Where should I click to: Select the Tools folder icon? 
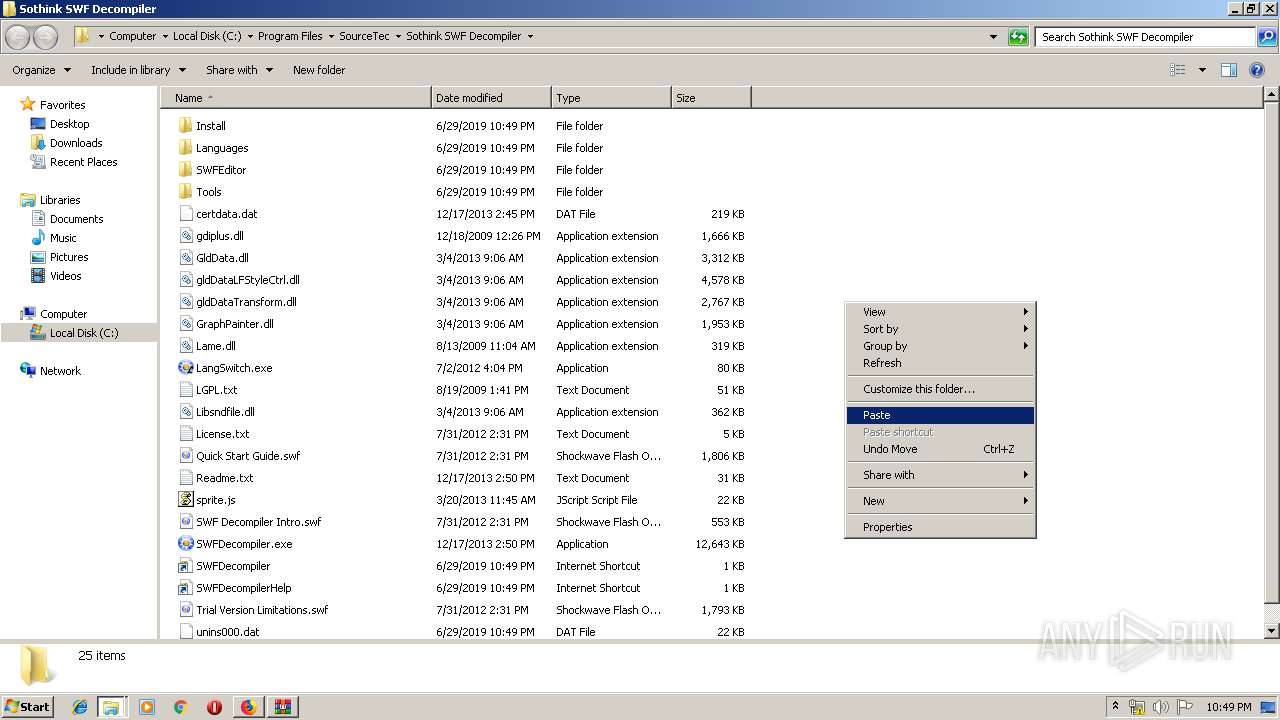pyautogui.click(x=185, y=192)
